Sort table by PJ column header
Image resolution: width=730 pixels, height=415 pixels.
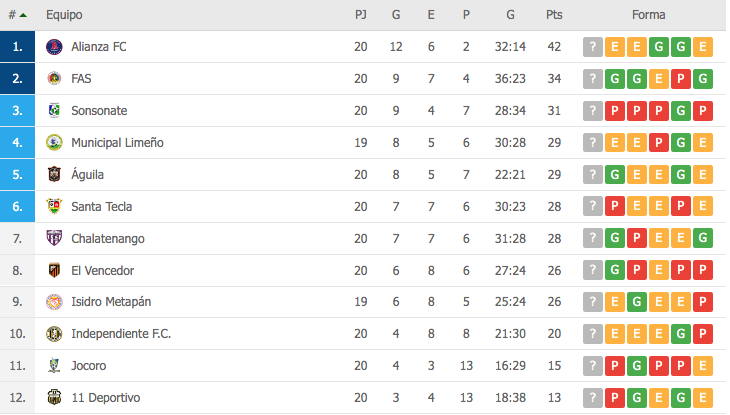[360, 15]
